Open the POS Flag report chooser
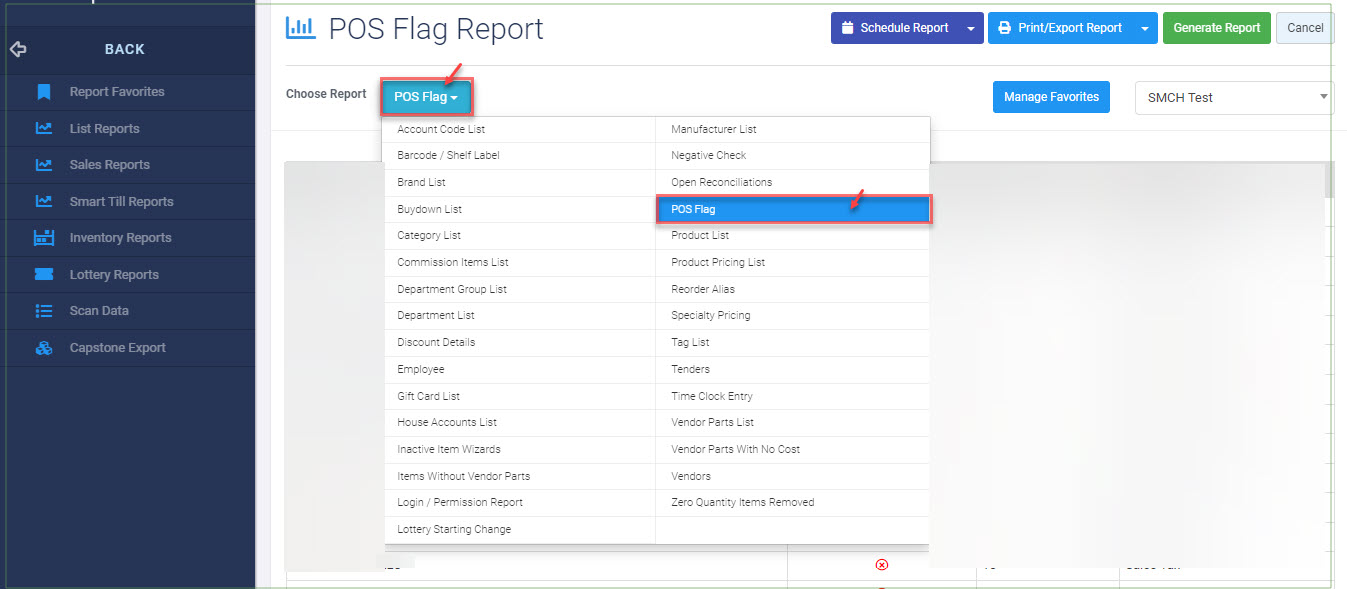The image size is (1347, 589). pos(427,97)
